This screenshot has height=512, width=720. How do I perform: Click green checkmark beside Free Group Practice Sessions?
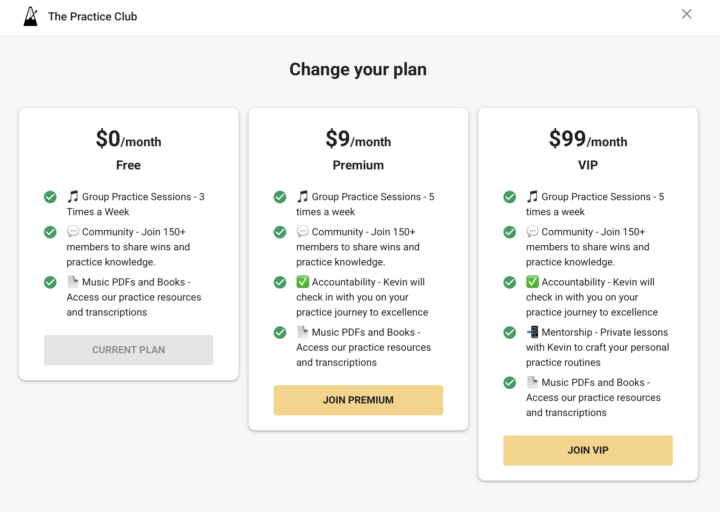click(x=50, y=197)
